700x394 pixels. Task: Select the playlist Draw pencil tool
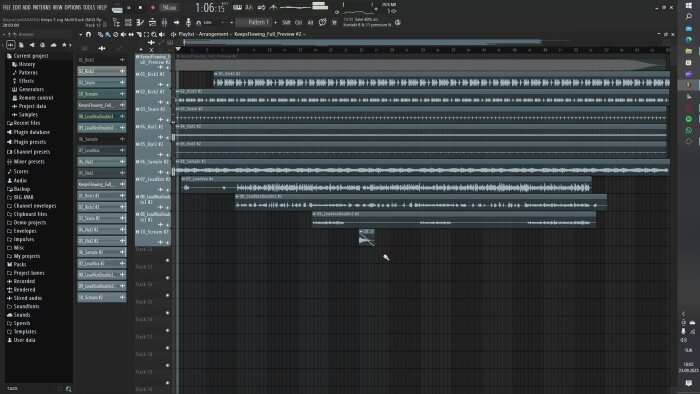100,34
